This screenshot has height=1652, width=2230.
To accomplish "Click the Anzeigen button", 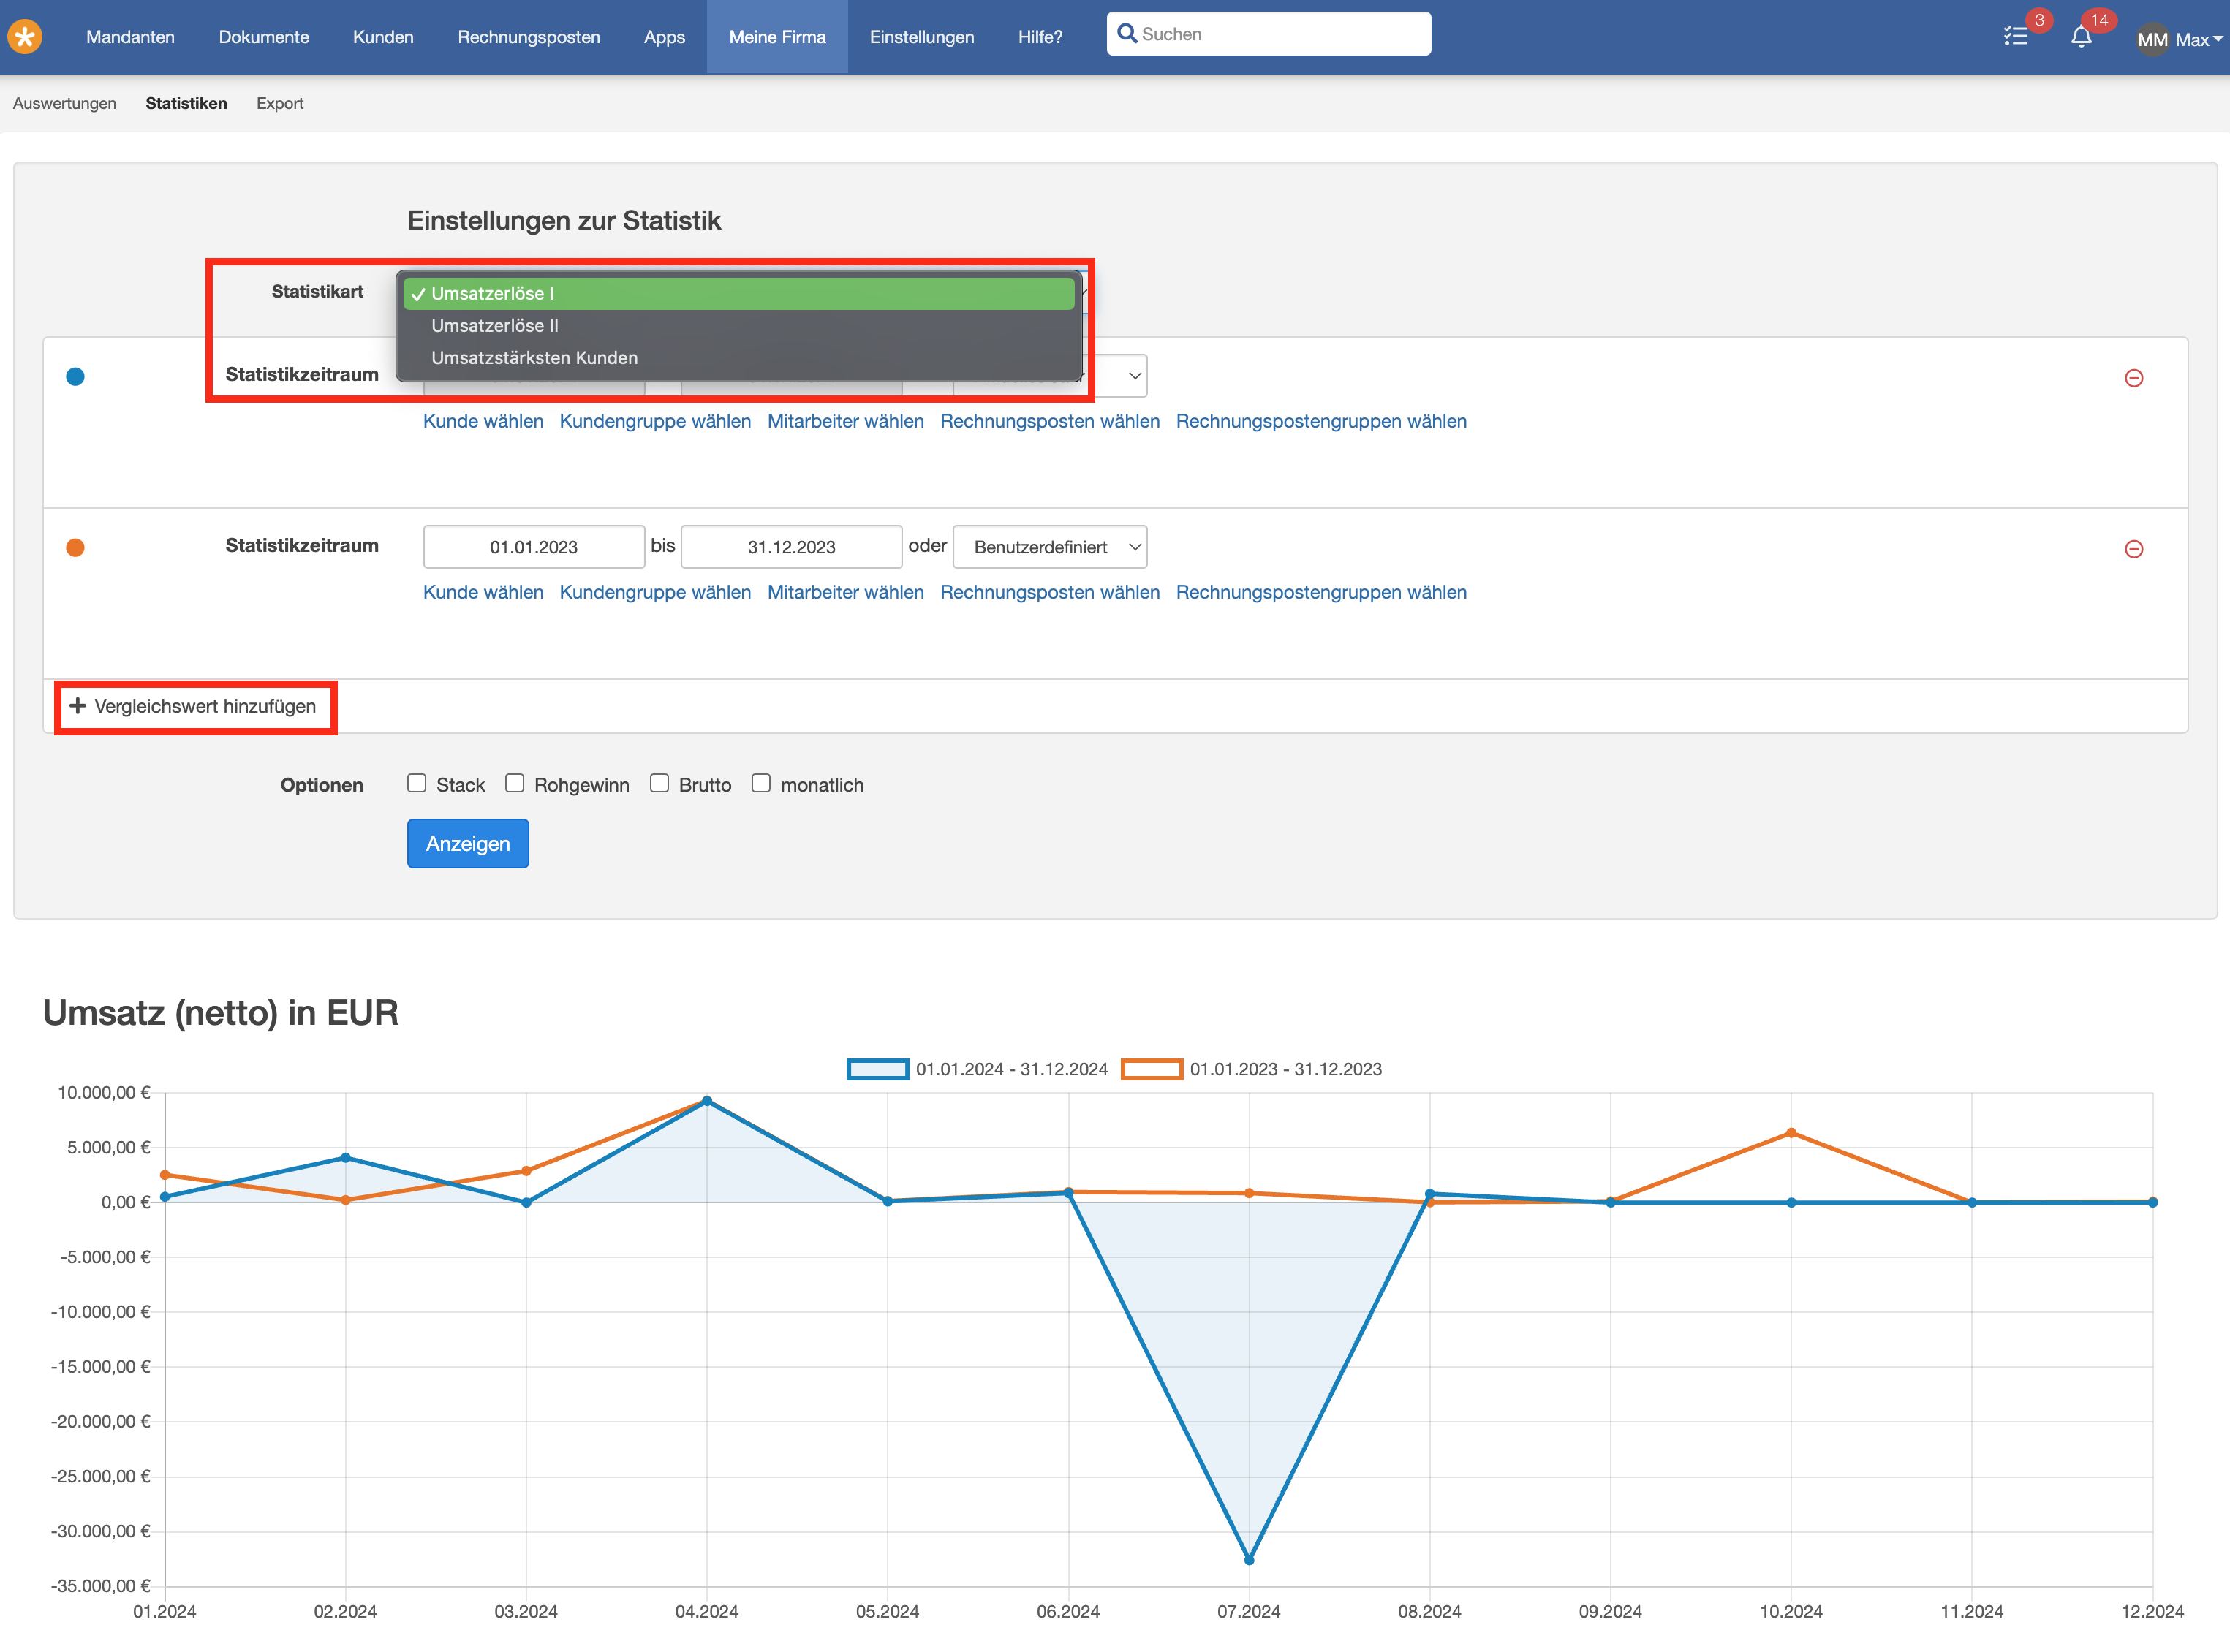I will (x=468, y=843).
